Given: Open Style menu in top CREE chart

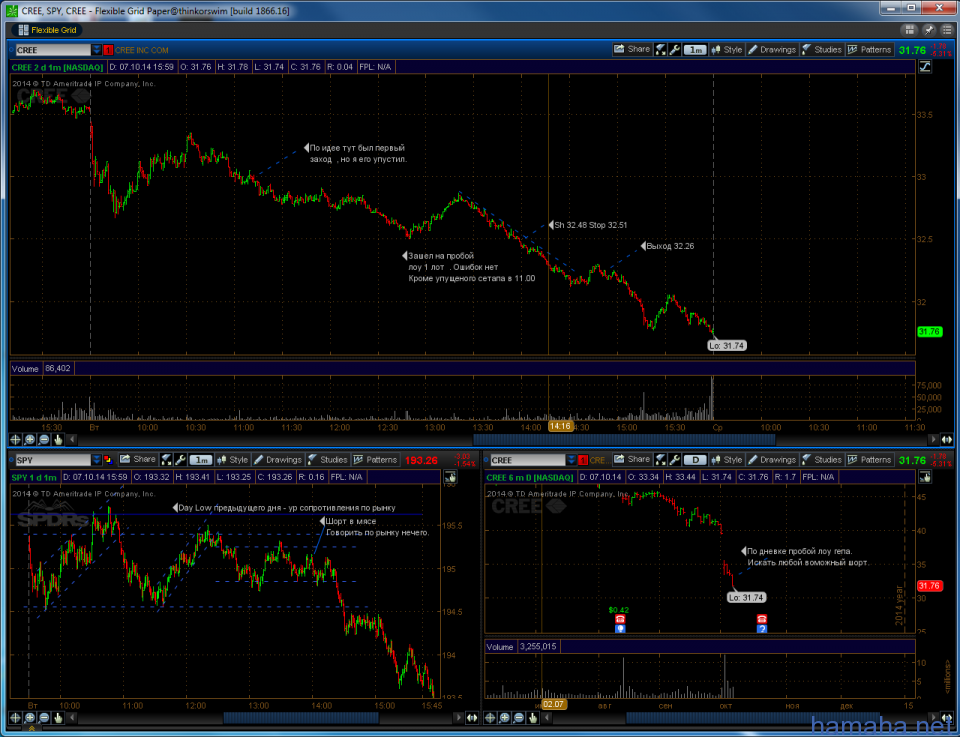Looking at the screenshot, I should pos(726,50).
